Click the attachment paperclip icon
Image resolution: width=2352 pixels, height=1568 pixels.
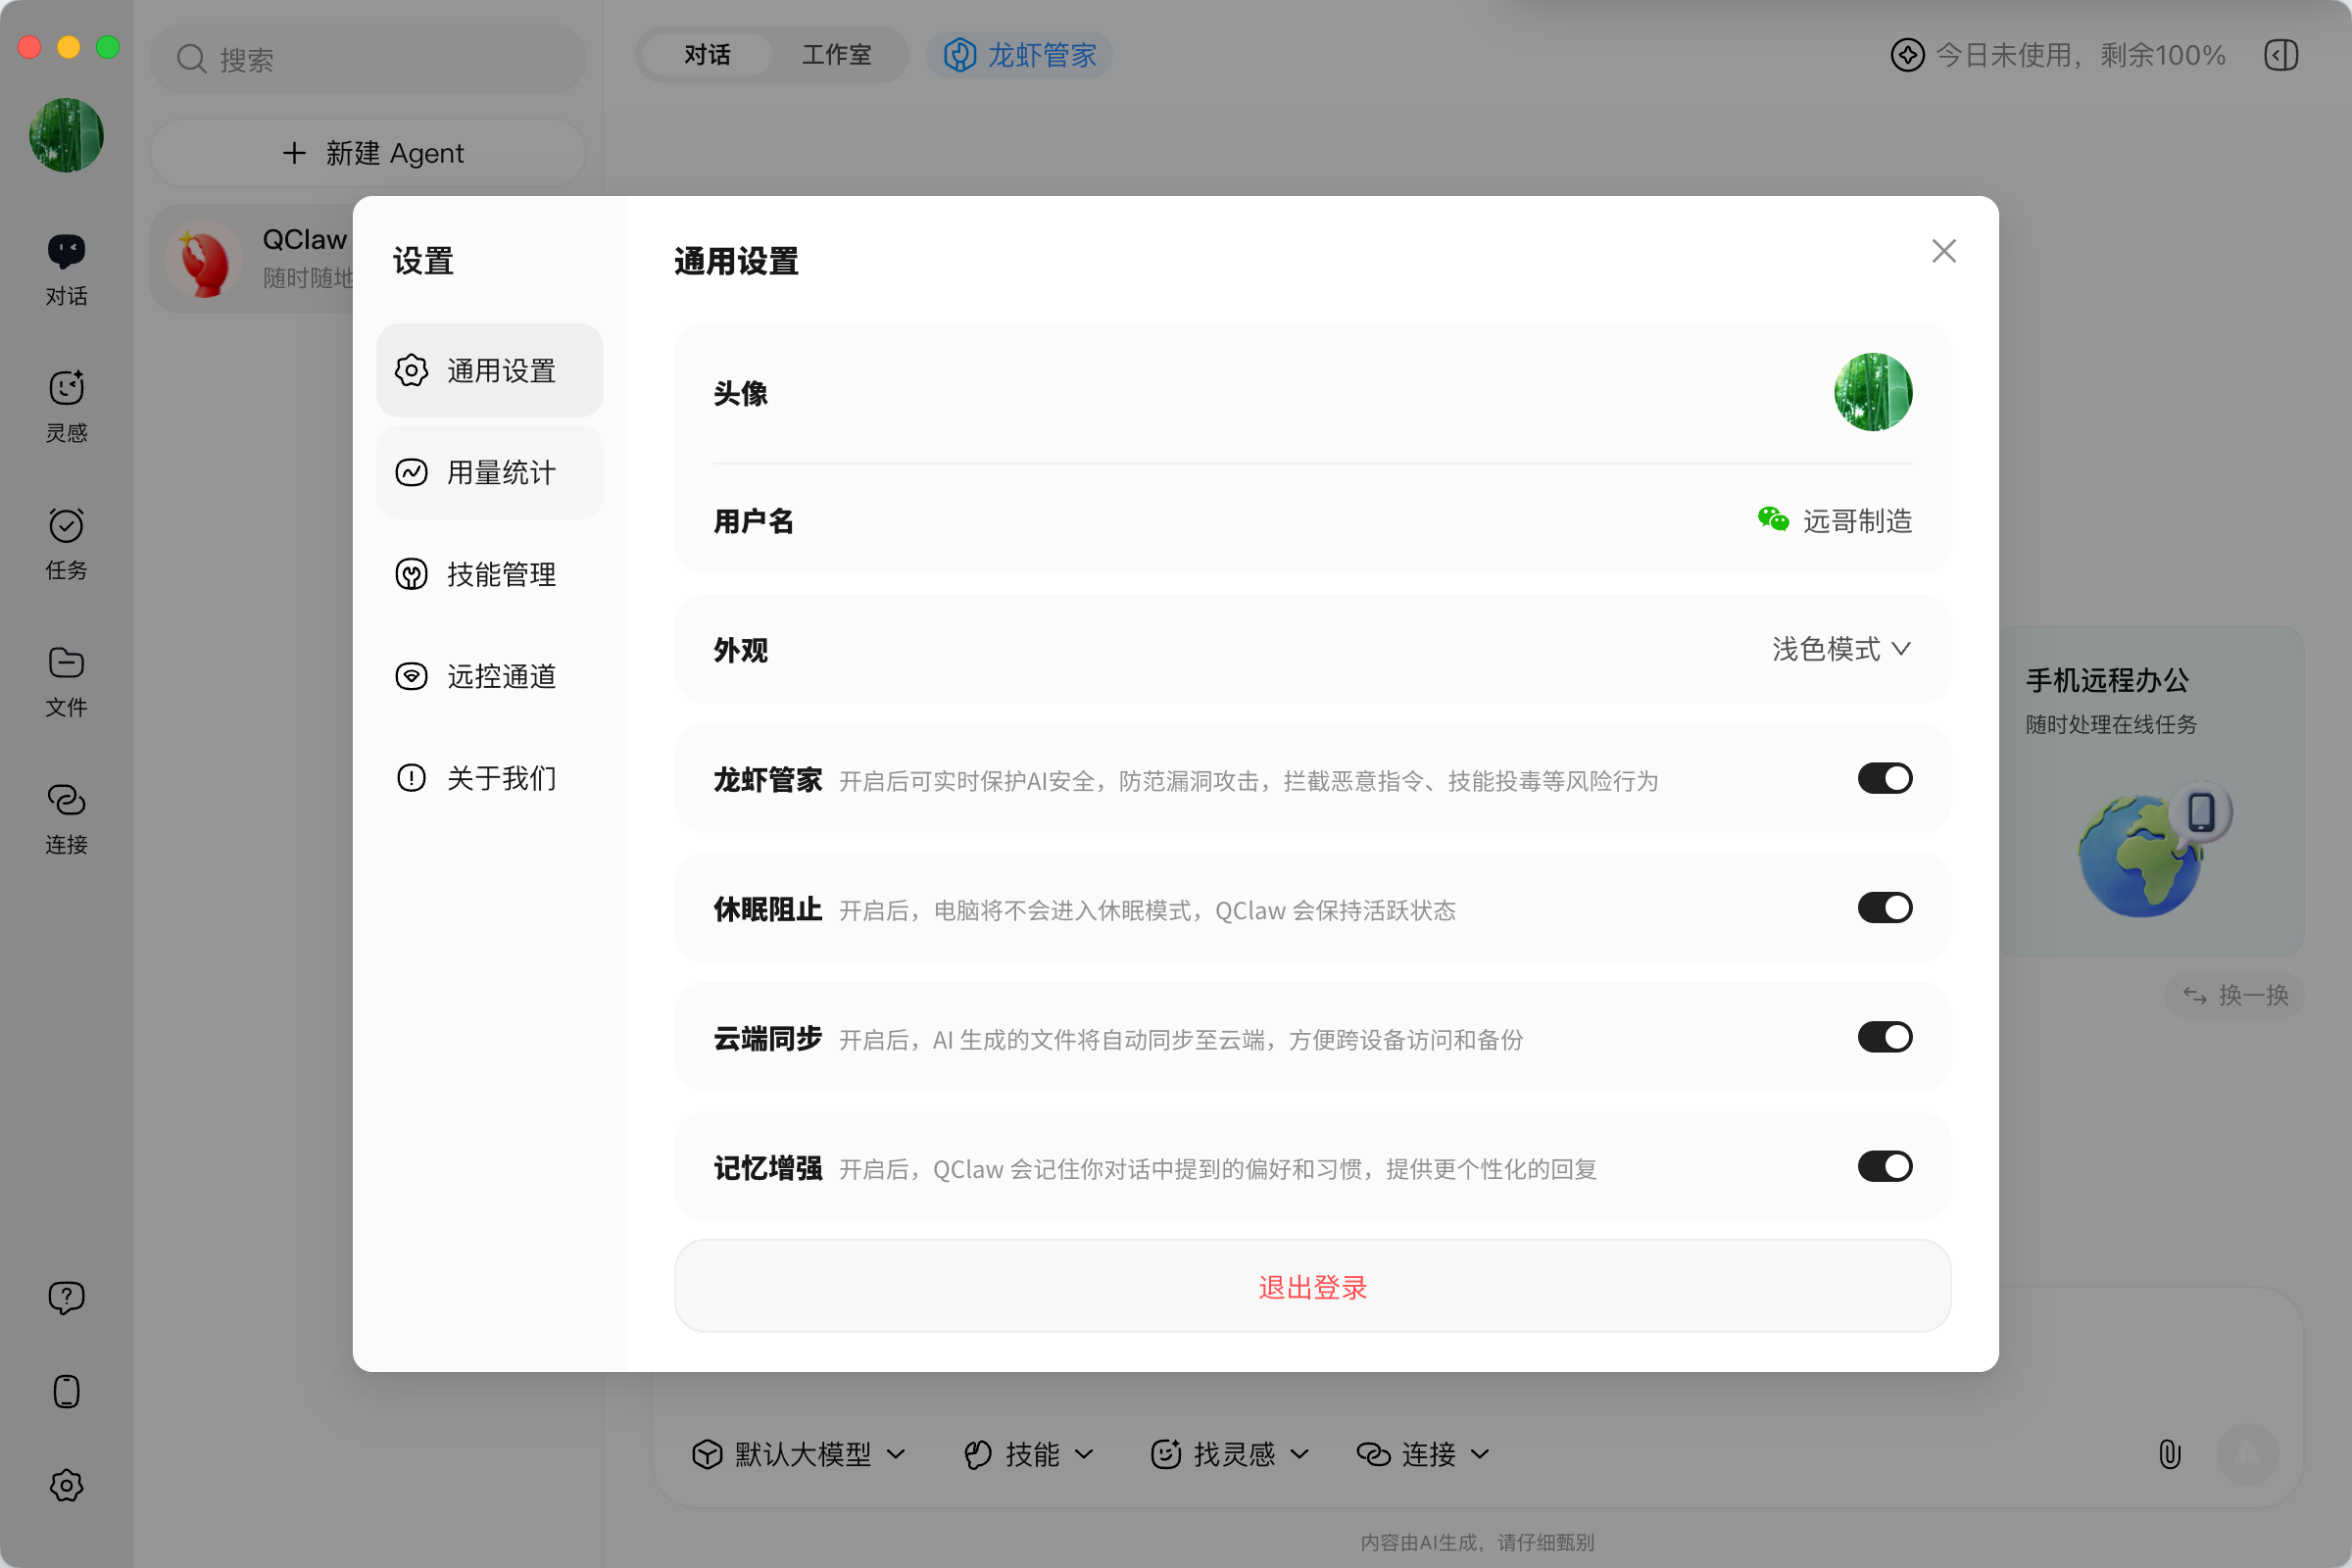click(2169, 1453)
